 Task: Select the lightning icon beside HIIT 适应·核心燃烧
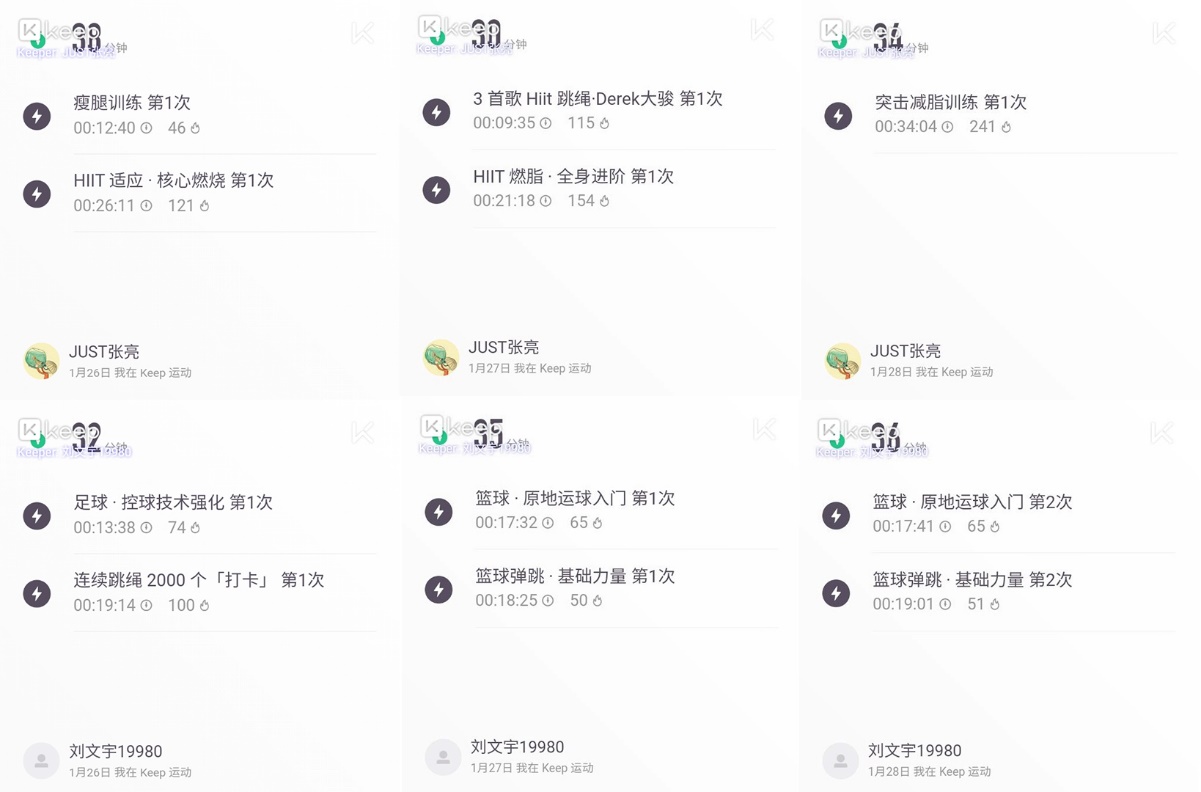[x=37, y=195]
